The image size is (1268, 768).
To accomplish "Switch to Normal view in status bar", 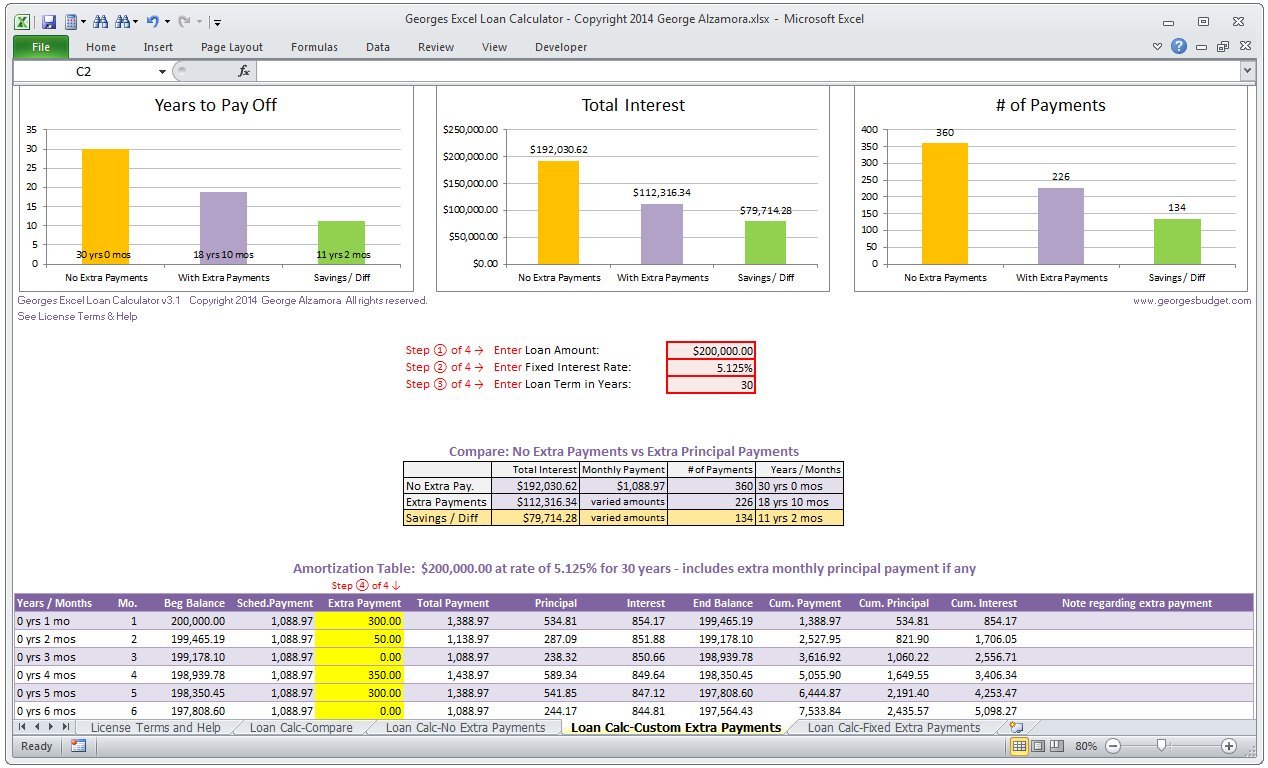I will pyautogui.click(x=1019, y=746).
